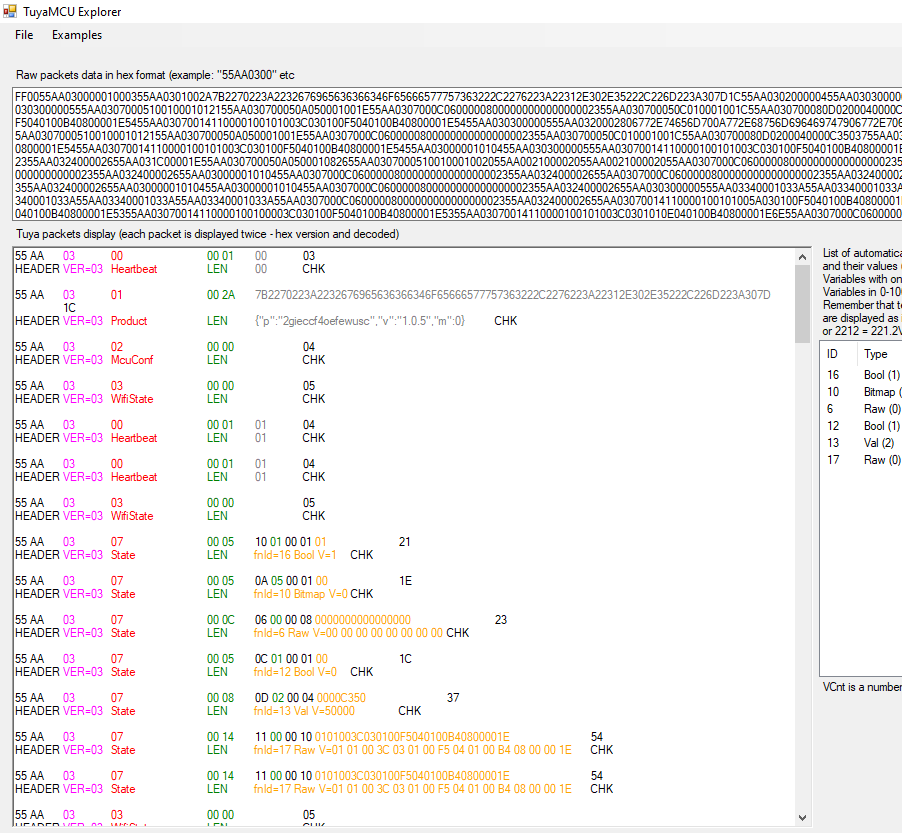
Task: Click the 'fnId=16 Bool V=1' decoded text
Action: (295, 555)
